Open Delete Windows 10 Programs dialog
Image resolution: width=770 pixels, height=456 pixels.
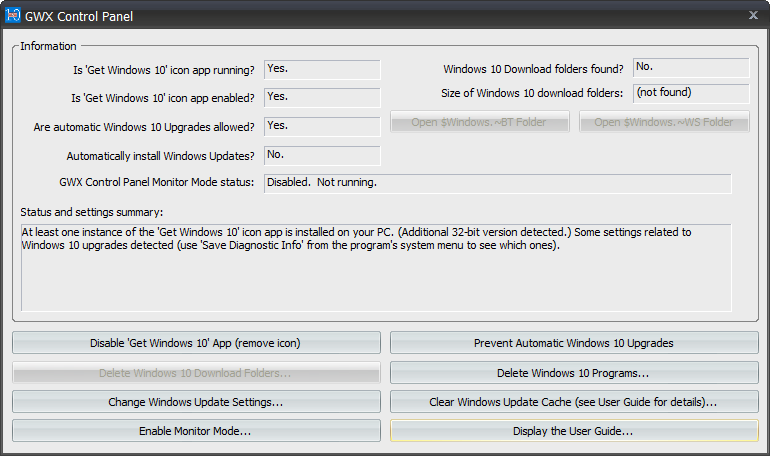coord(574,373)
